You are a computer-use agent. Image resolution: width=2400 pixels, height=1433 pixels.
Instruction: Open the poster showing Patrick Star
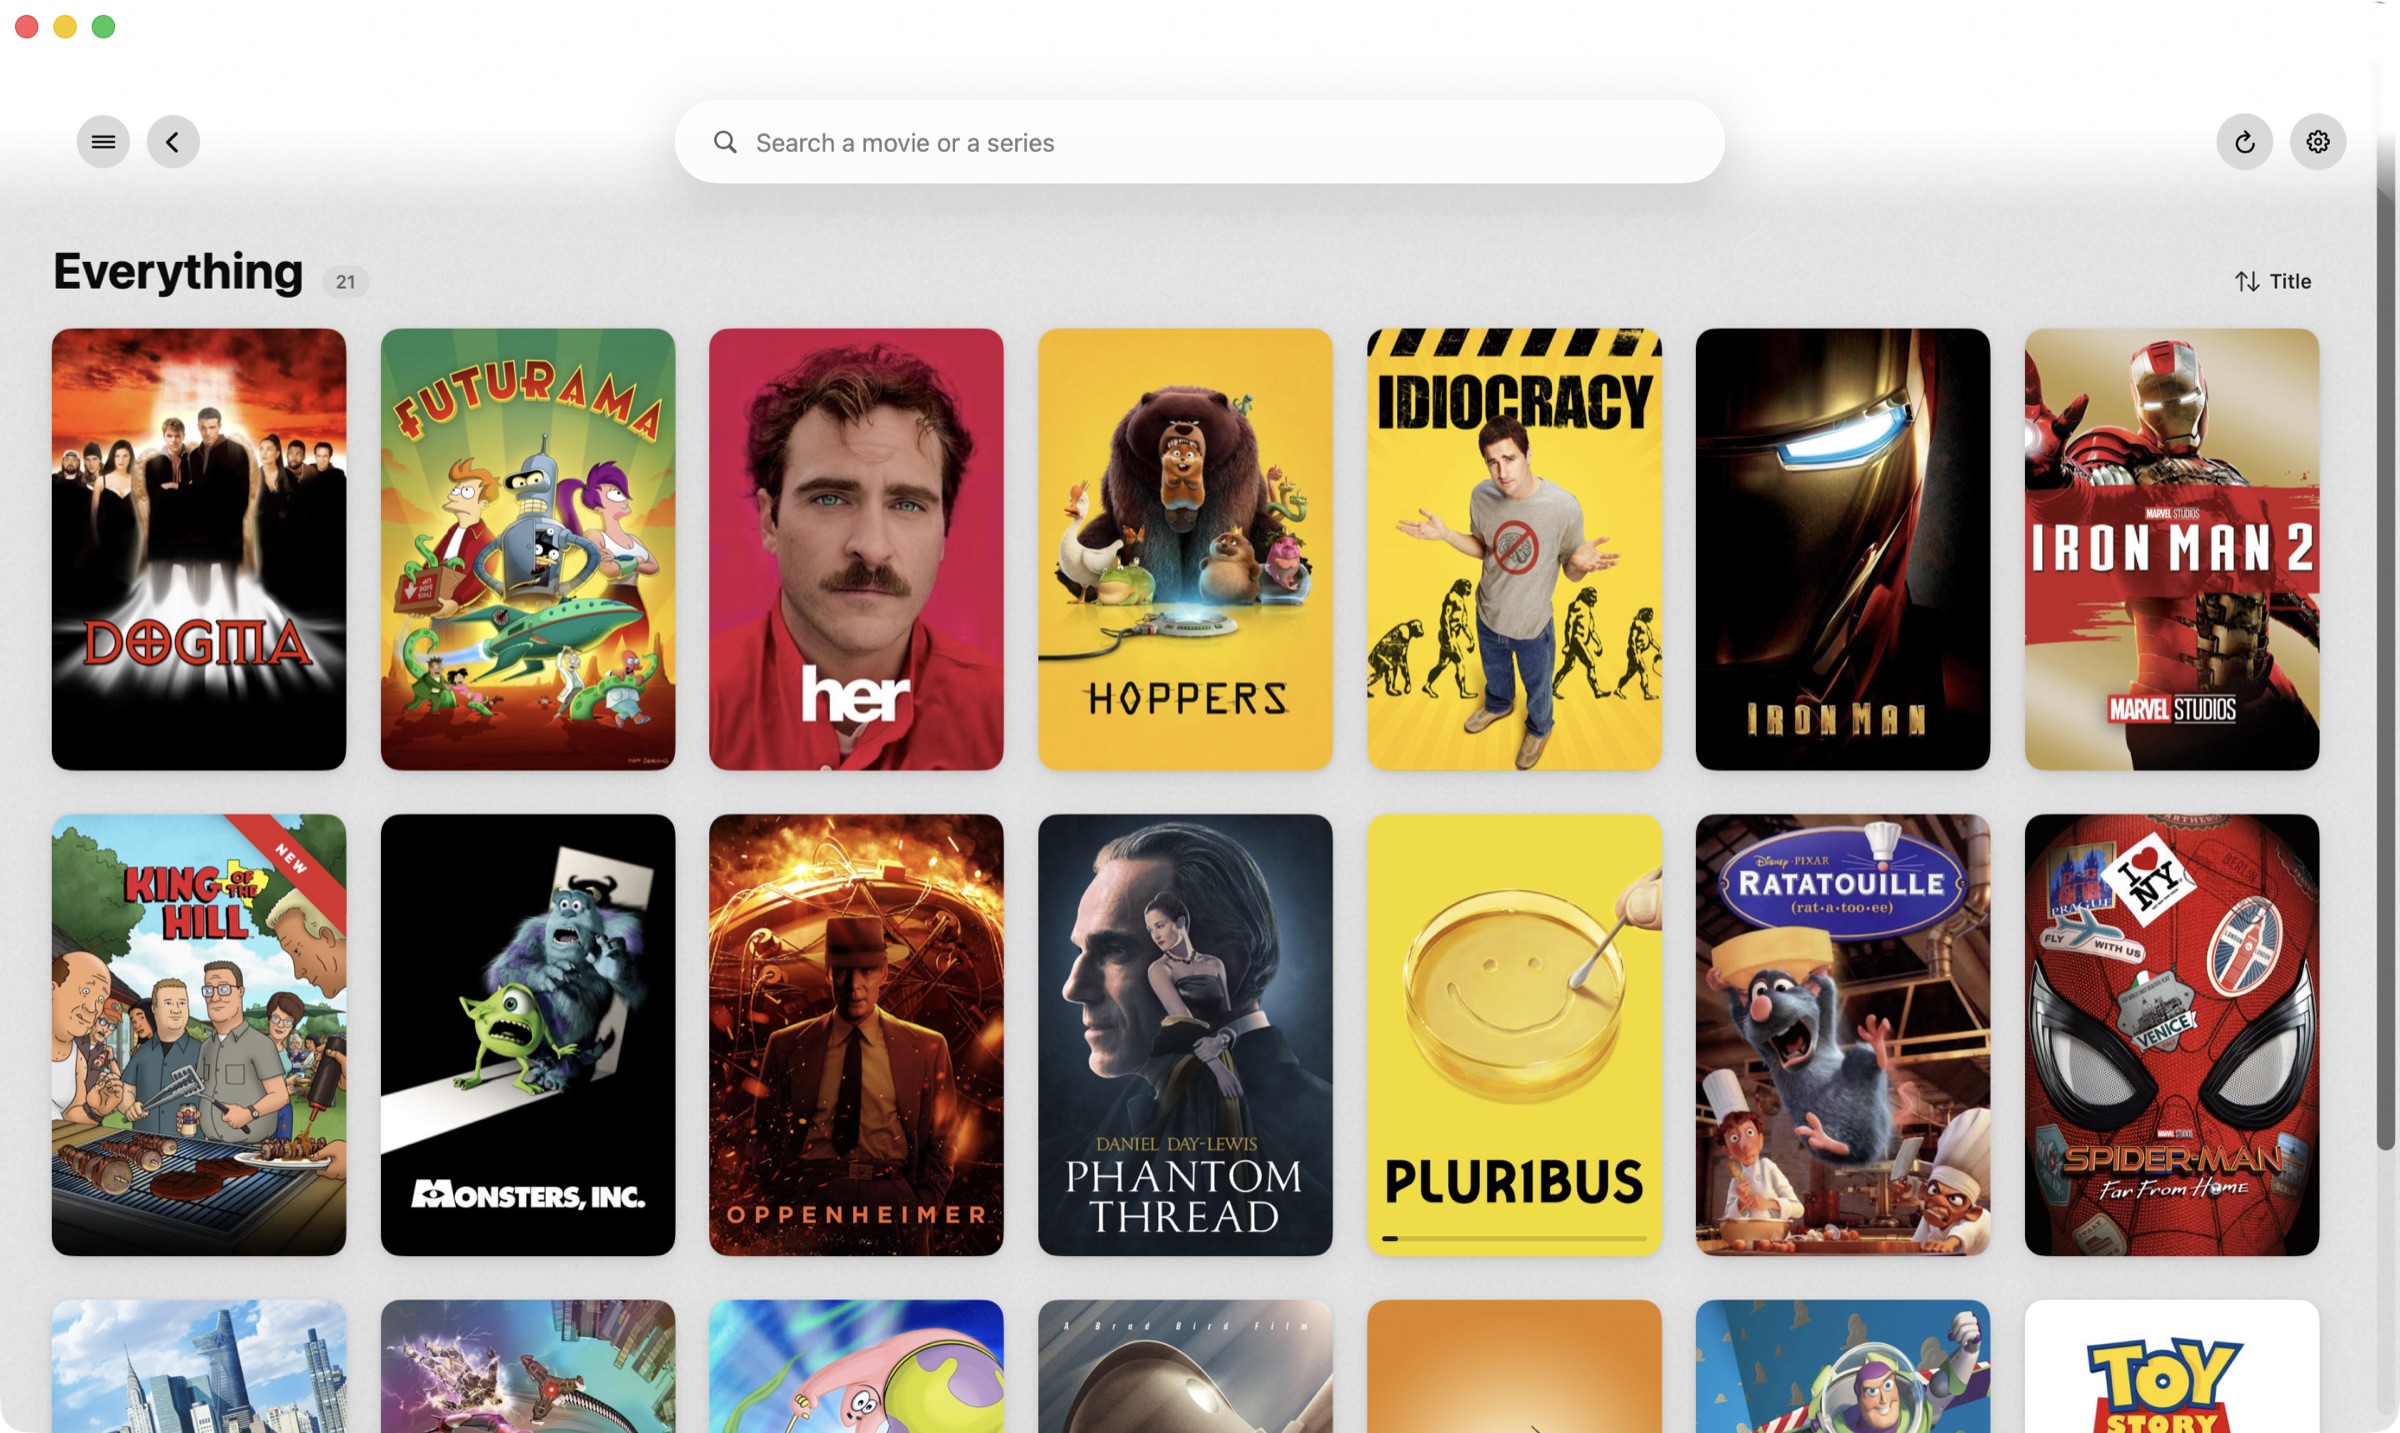click(856, 1366)
